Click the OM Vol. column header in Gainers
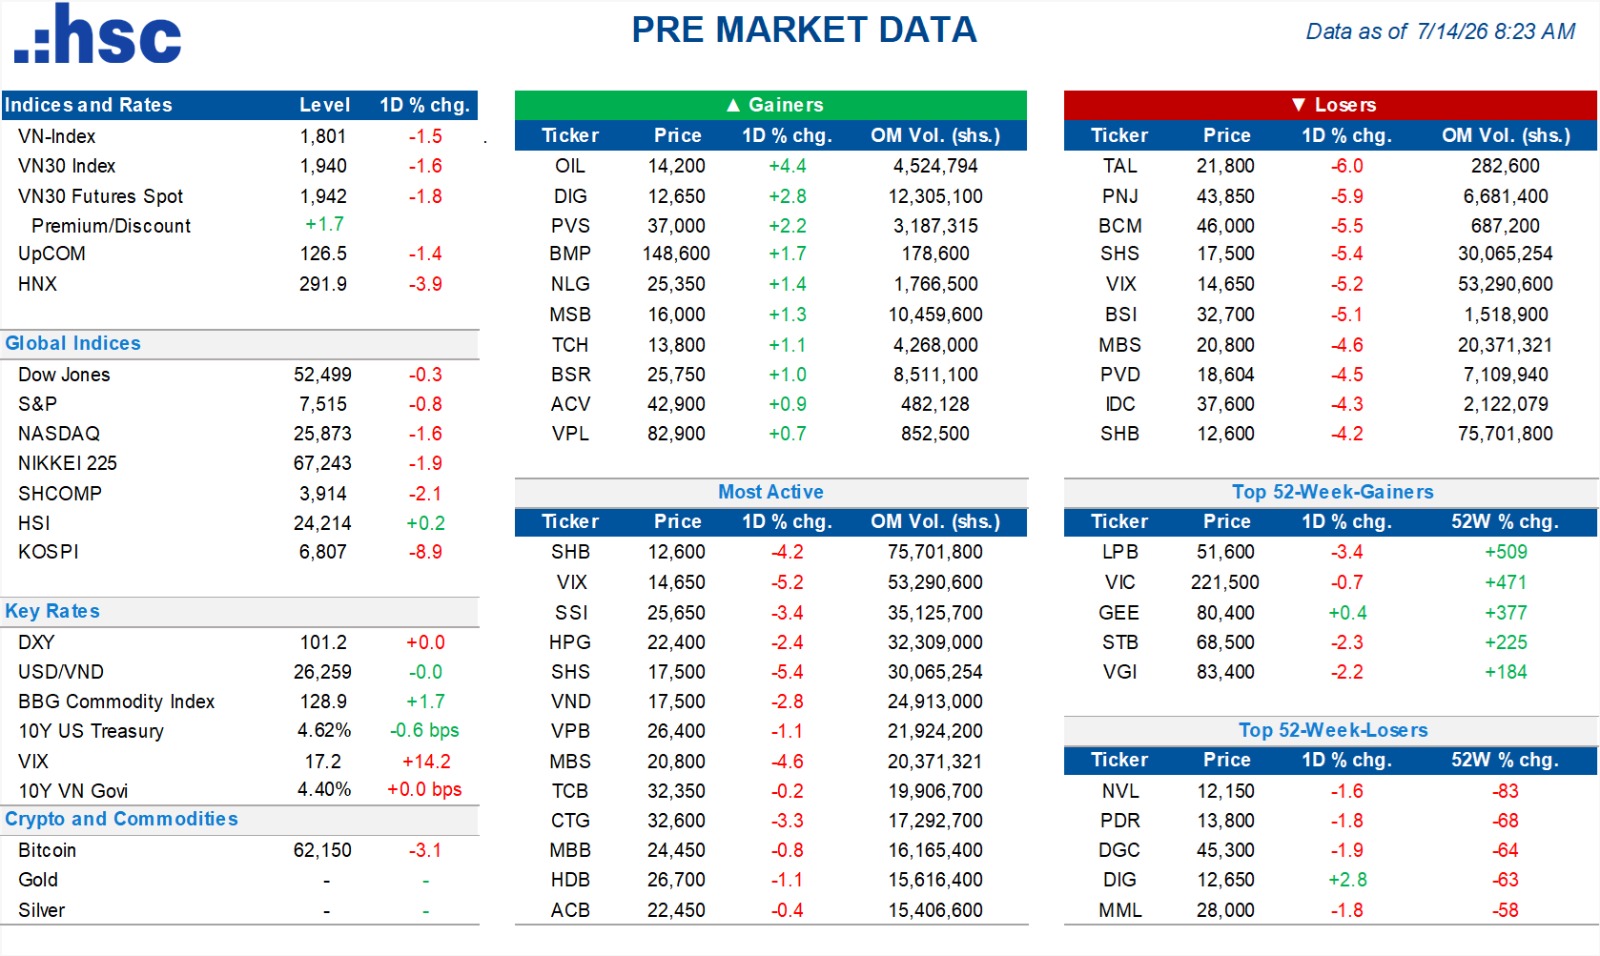 935,135
